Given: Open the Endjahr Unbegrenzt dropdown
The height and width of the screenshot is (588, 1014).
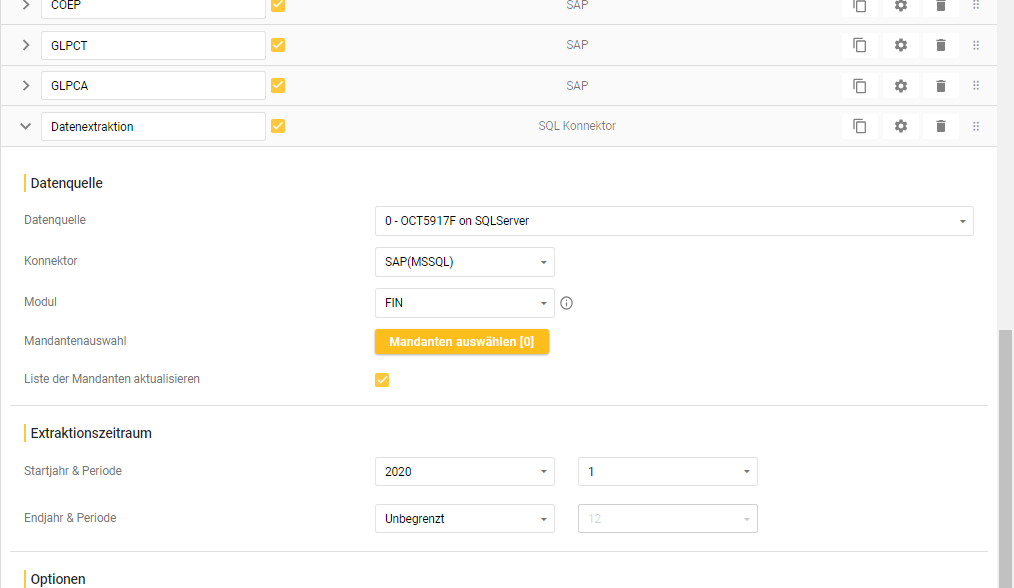Looking at the screenshot, I should [x=464, y=519].
